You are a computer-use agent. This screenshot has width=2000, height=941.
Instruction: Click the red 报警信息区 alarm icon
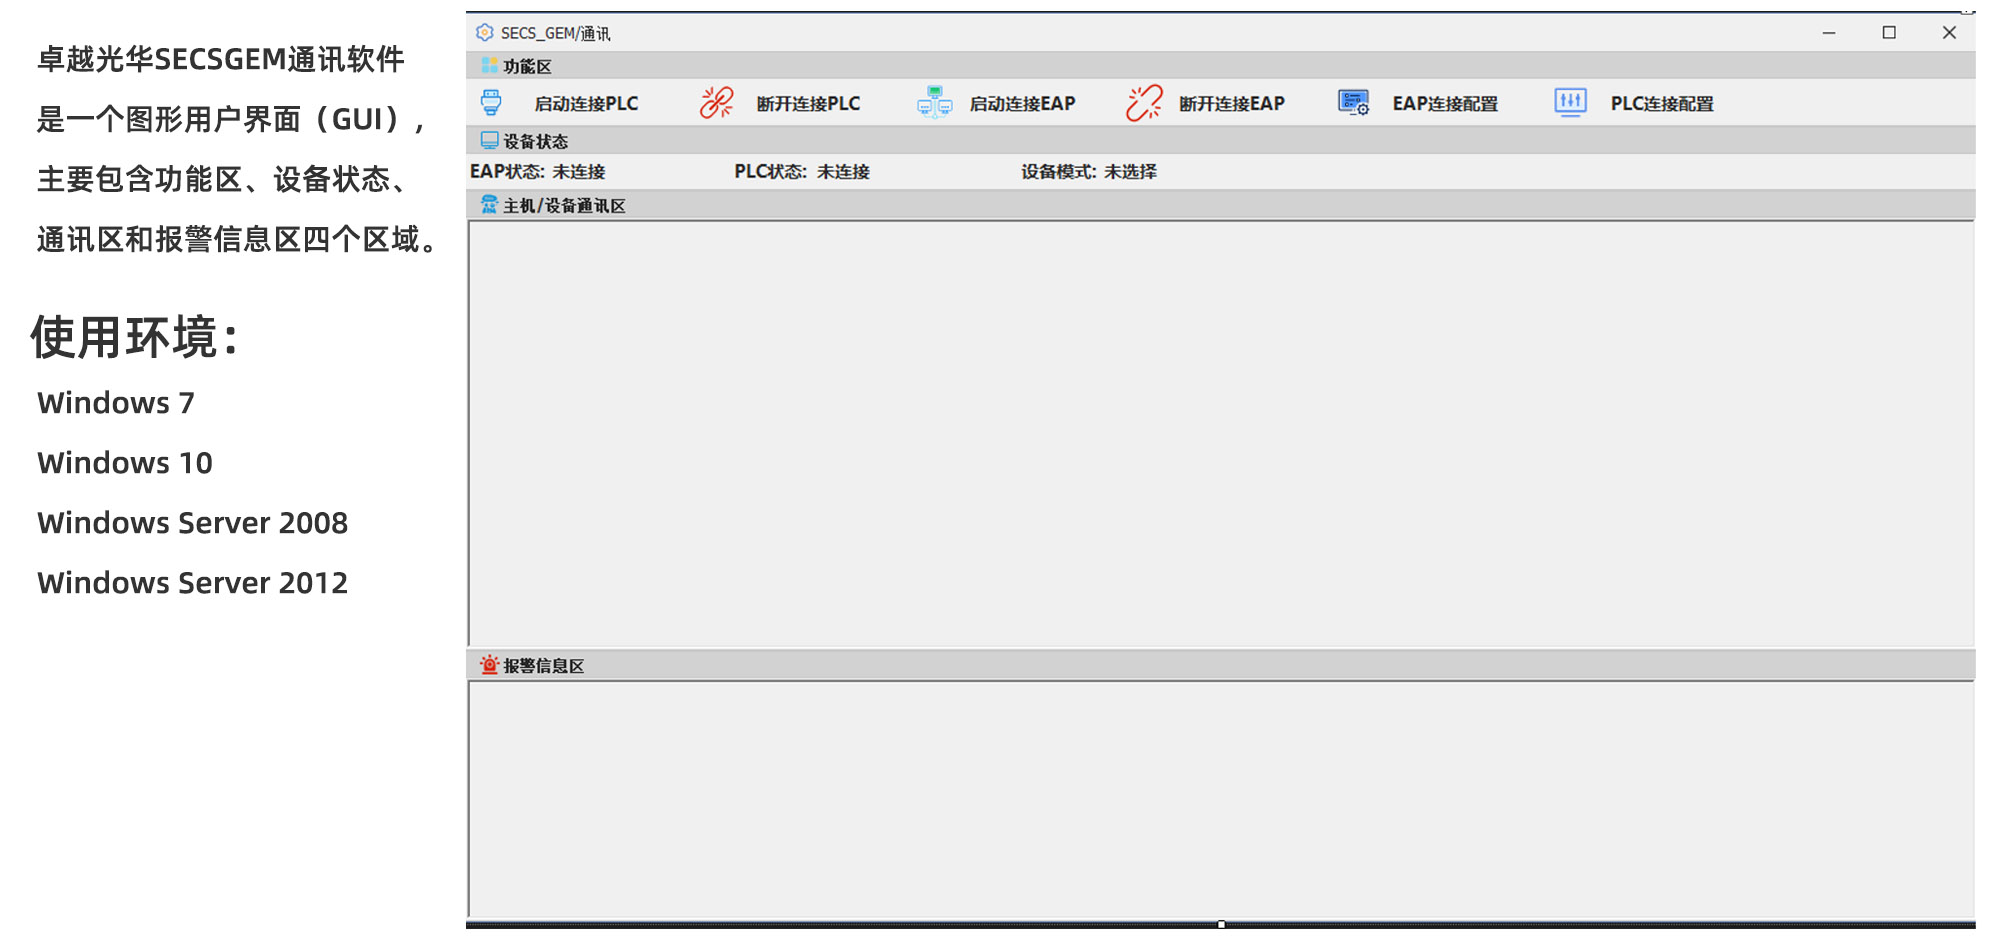489,665
